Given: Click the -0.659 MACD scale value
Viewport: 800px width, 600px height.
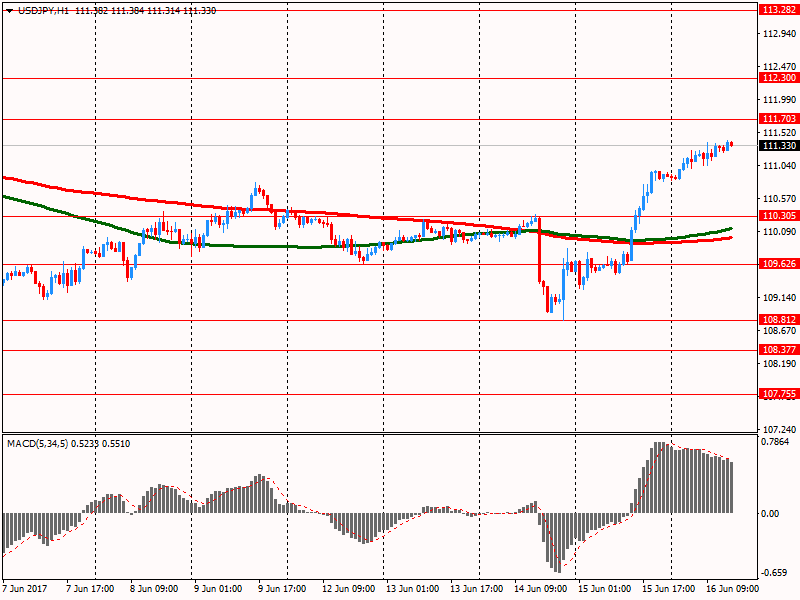Looking at the screenshot, I should 773,573.
